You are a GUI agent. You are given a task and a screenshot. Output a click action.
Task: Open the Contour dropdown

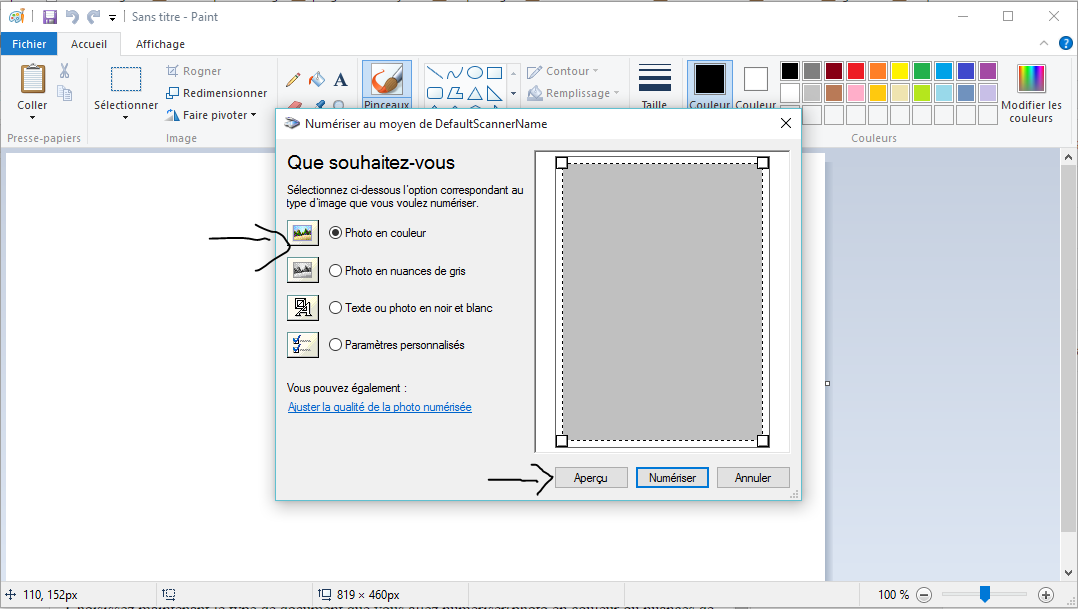pyautogui.click(x=562, y=71)
